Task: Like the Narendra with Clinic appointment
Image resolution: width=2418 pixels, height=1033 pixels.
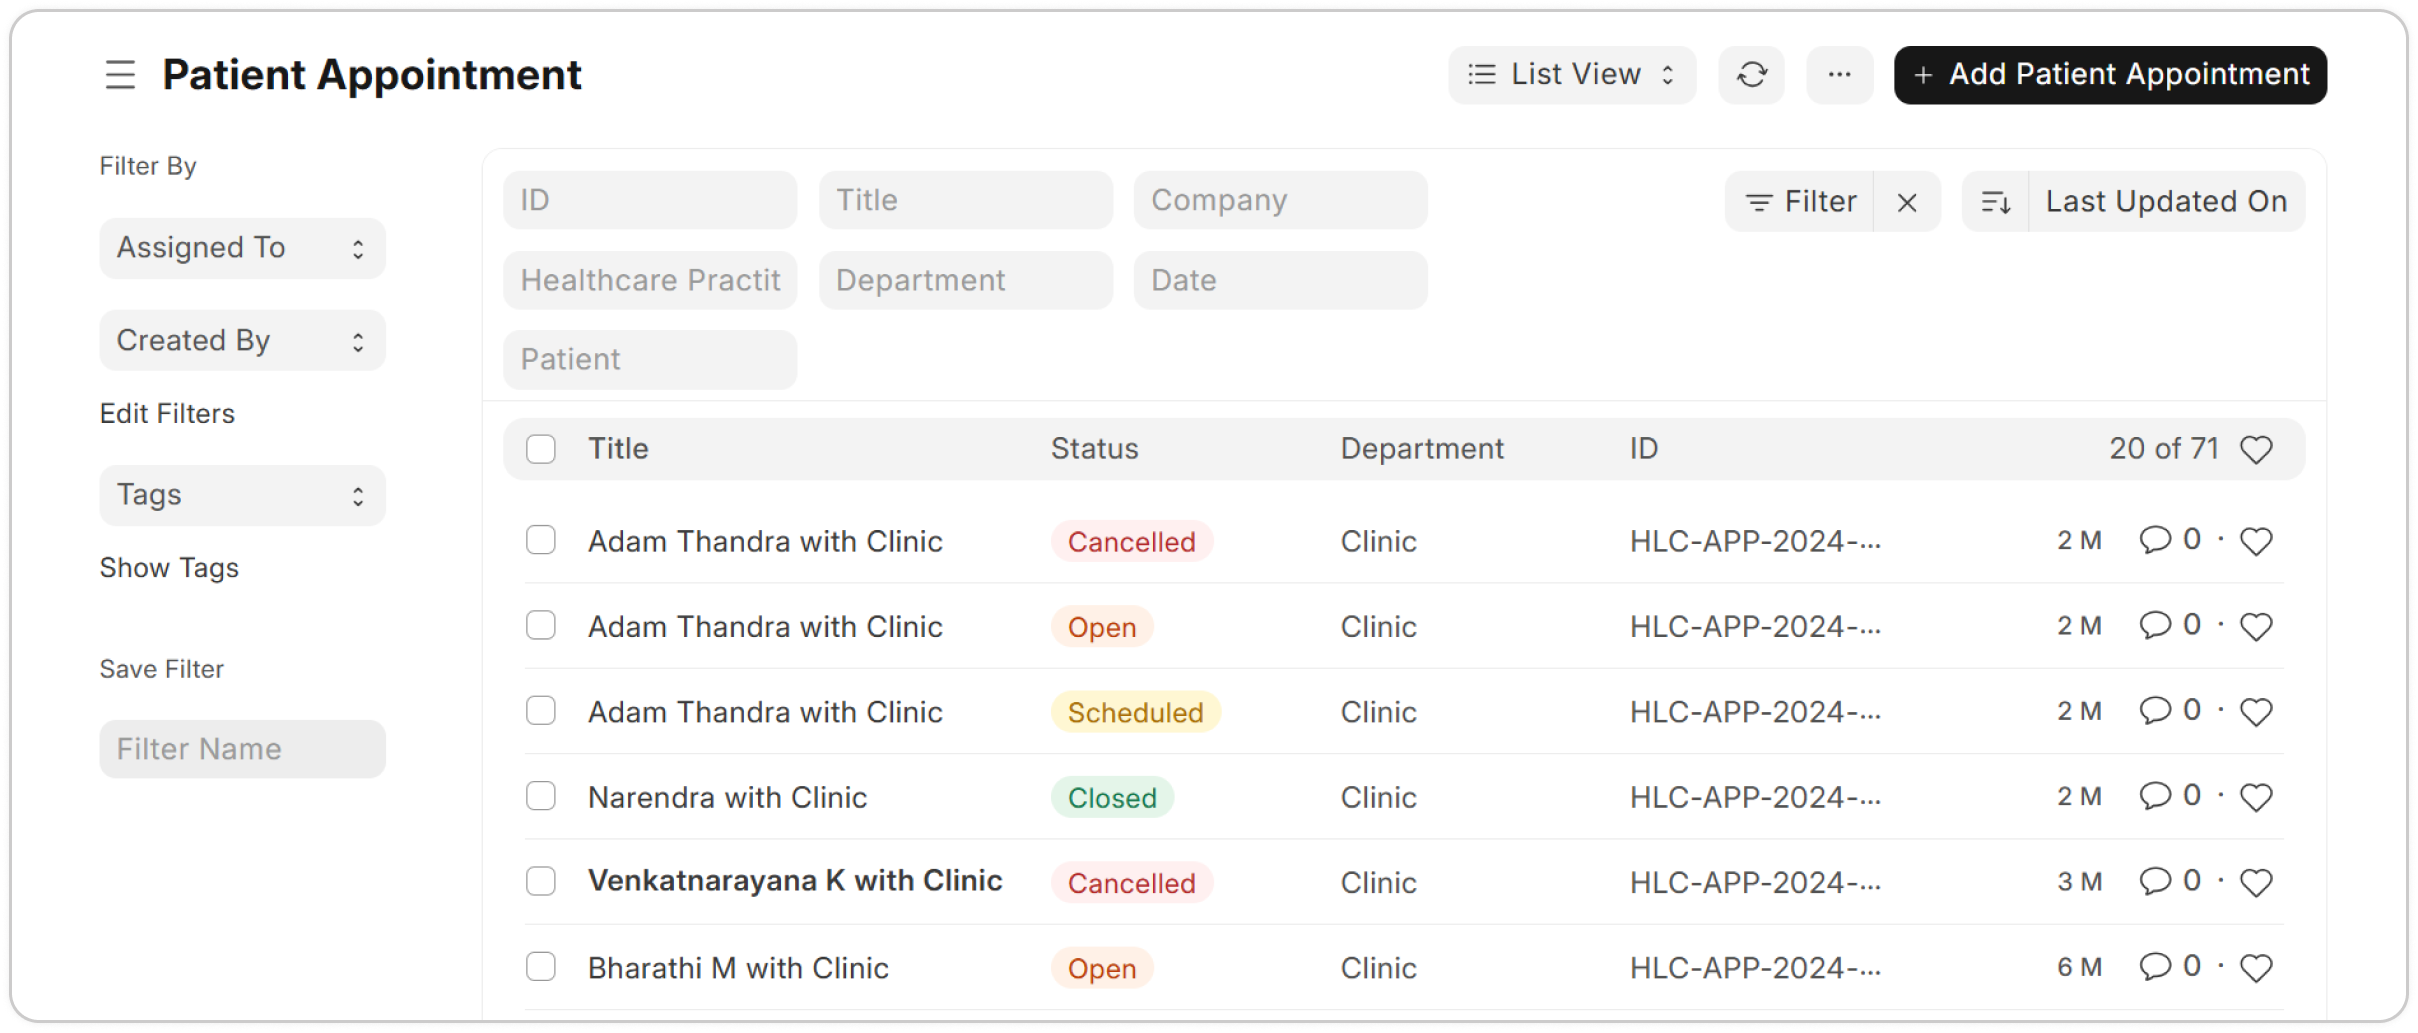Action: click(2256, 798)
